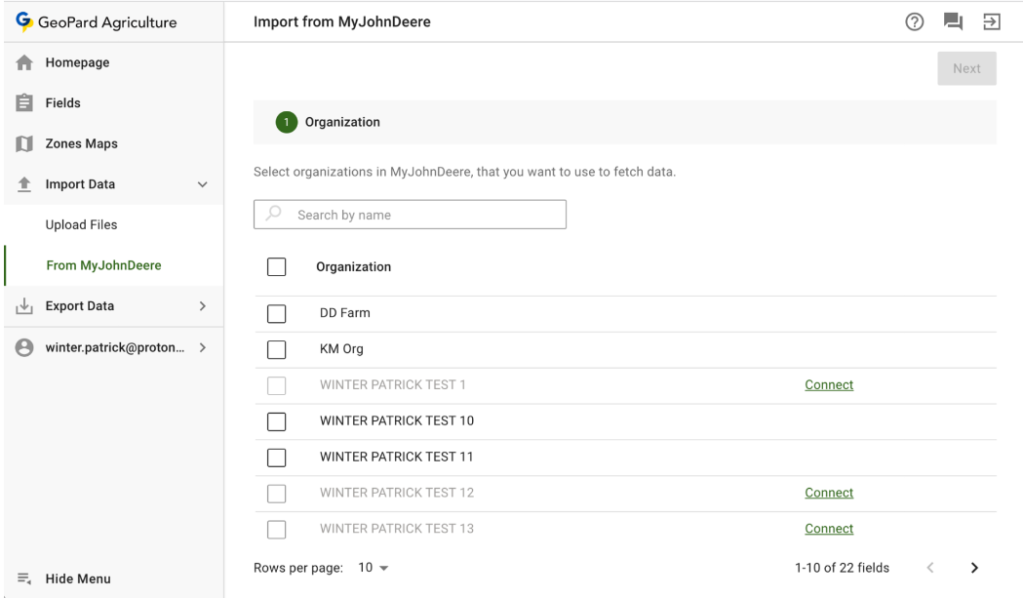The image size is (1023, 598).
Task: Open the chat messages icon
Action: (953, 22)
